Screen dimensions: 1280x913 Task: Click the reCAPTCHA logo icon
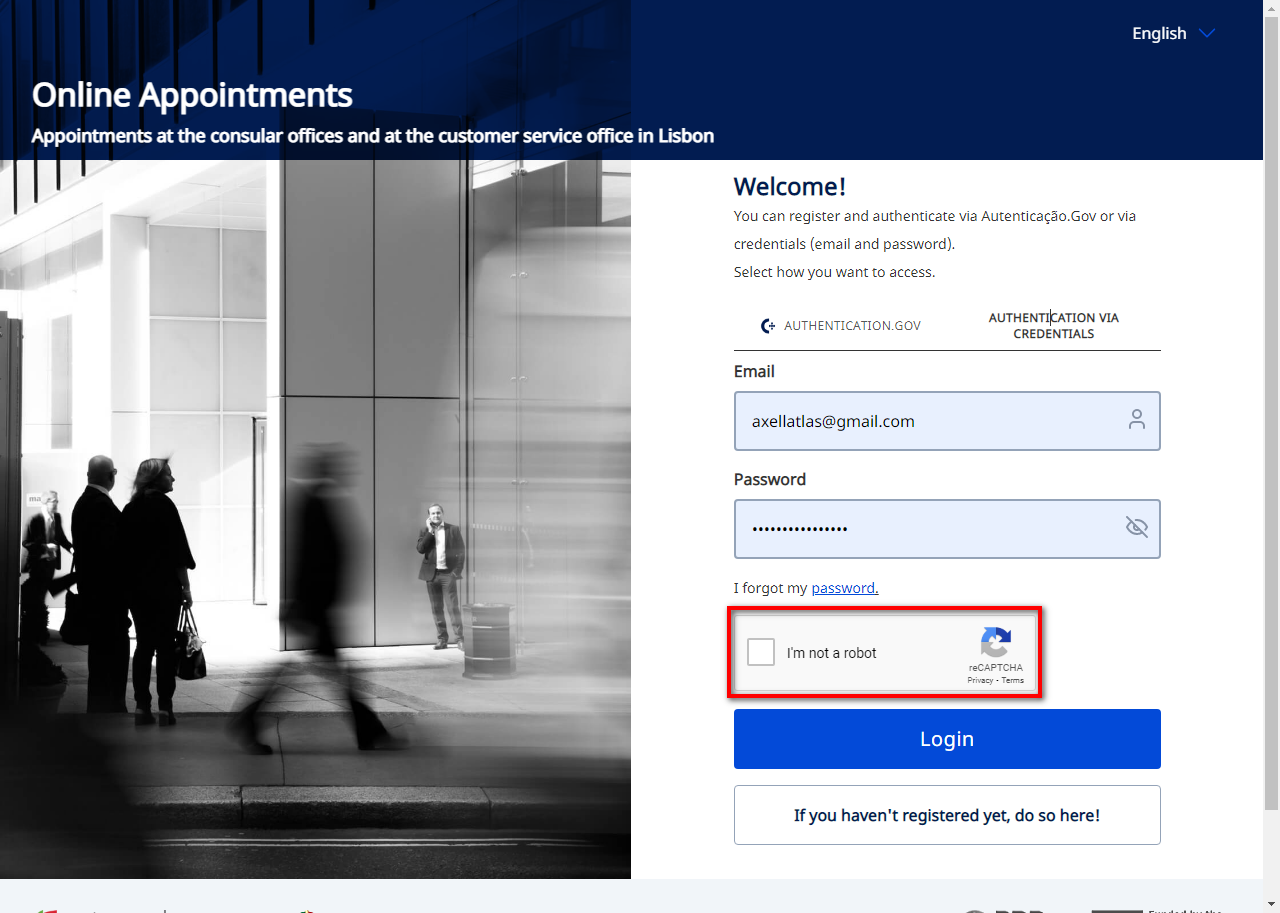995,642
